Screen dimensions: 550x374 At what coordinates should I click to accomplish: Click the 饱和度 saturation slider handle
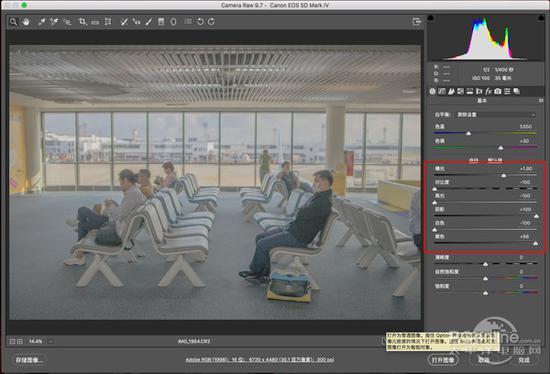click(x=485, y=293)
